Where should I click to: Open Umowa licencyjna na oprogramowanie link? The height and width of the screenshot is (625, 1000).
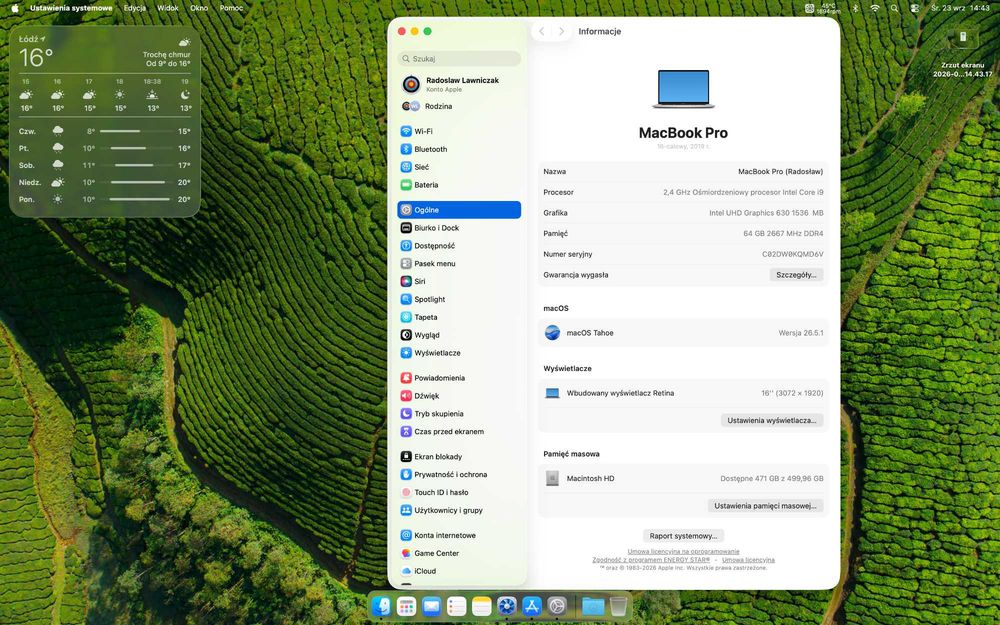(x=683, y=552)
